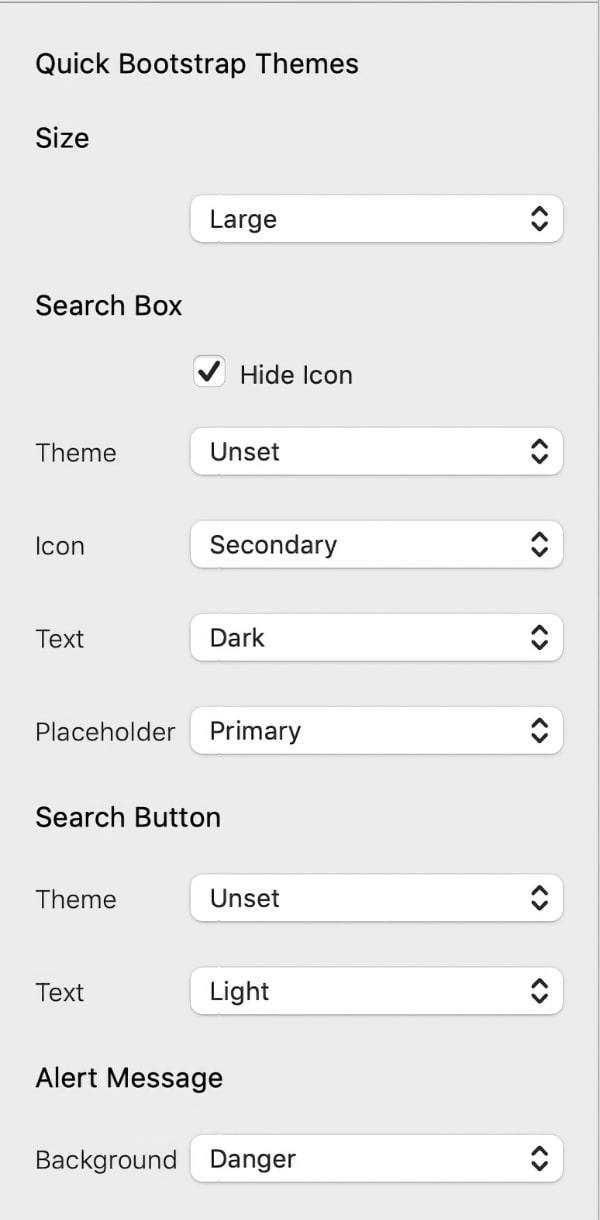Click the Hide Icon label text
The height and width of the screenshot is (1220, 600).
click(x=296, y=375)
